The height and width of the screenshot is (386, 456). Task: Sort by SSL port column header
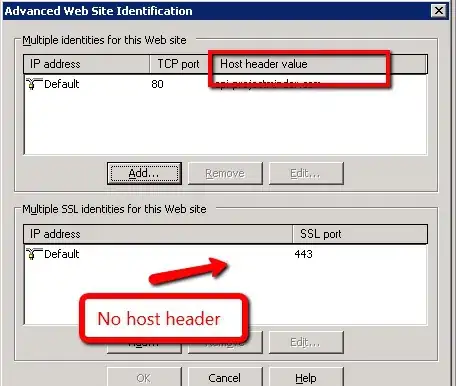point(360,234)
